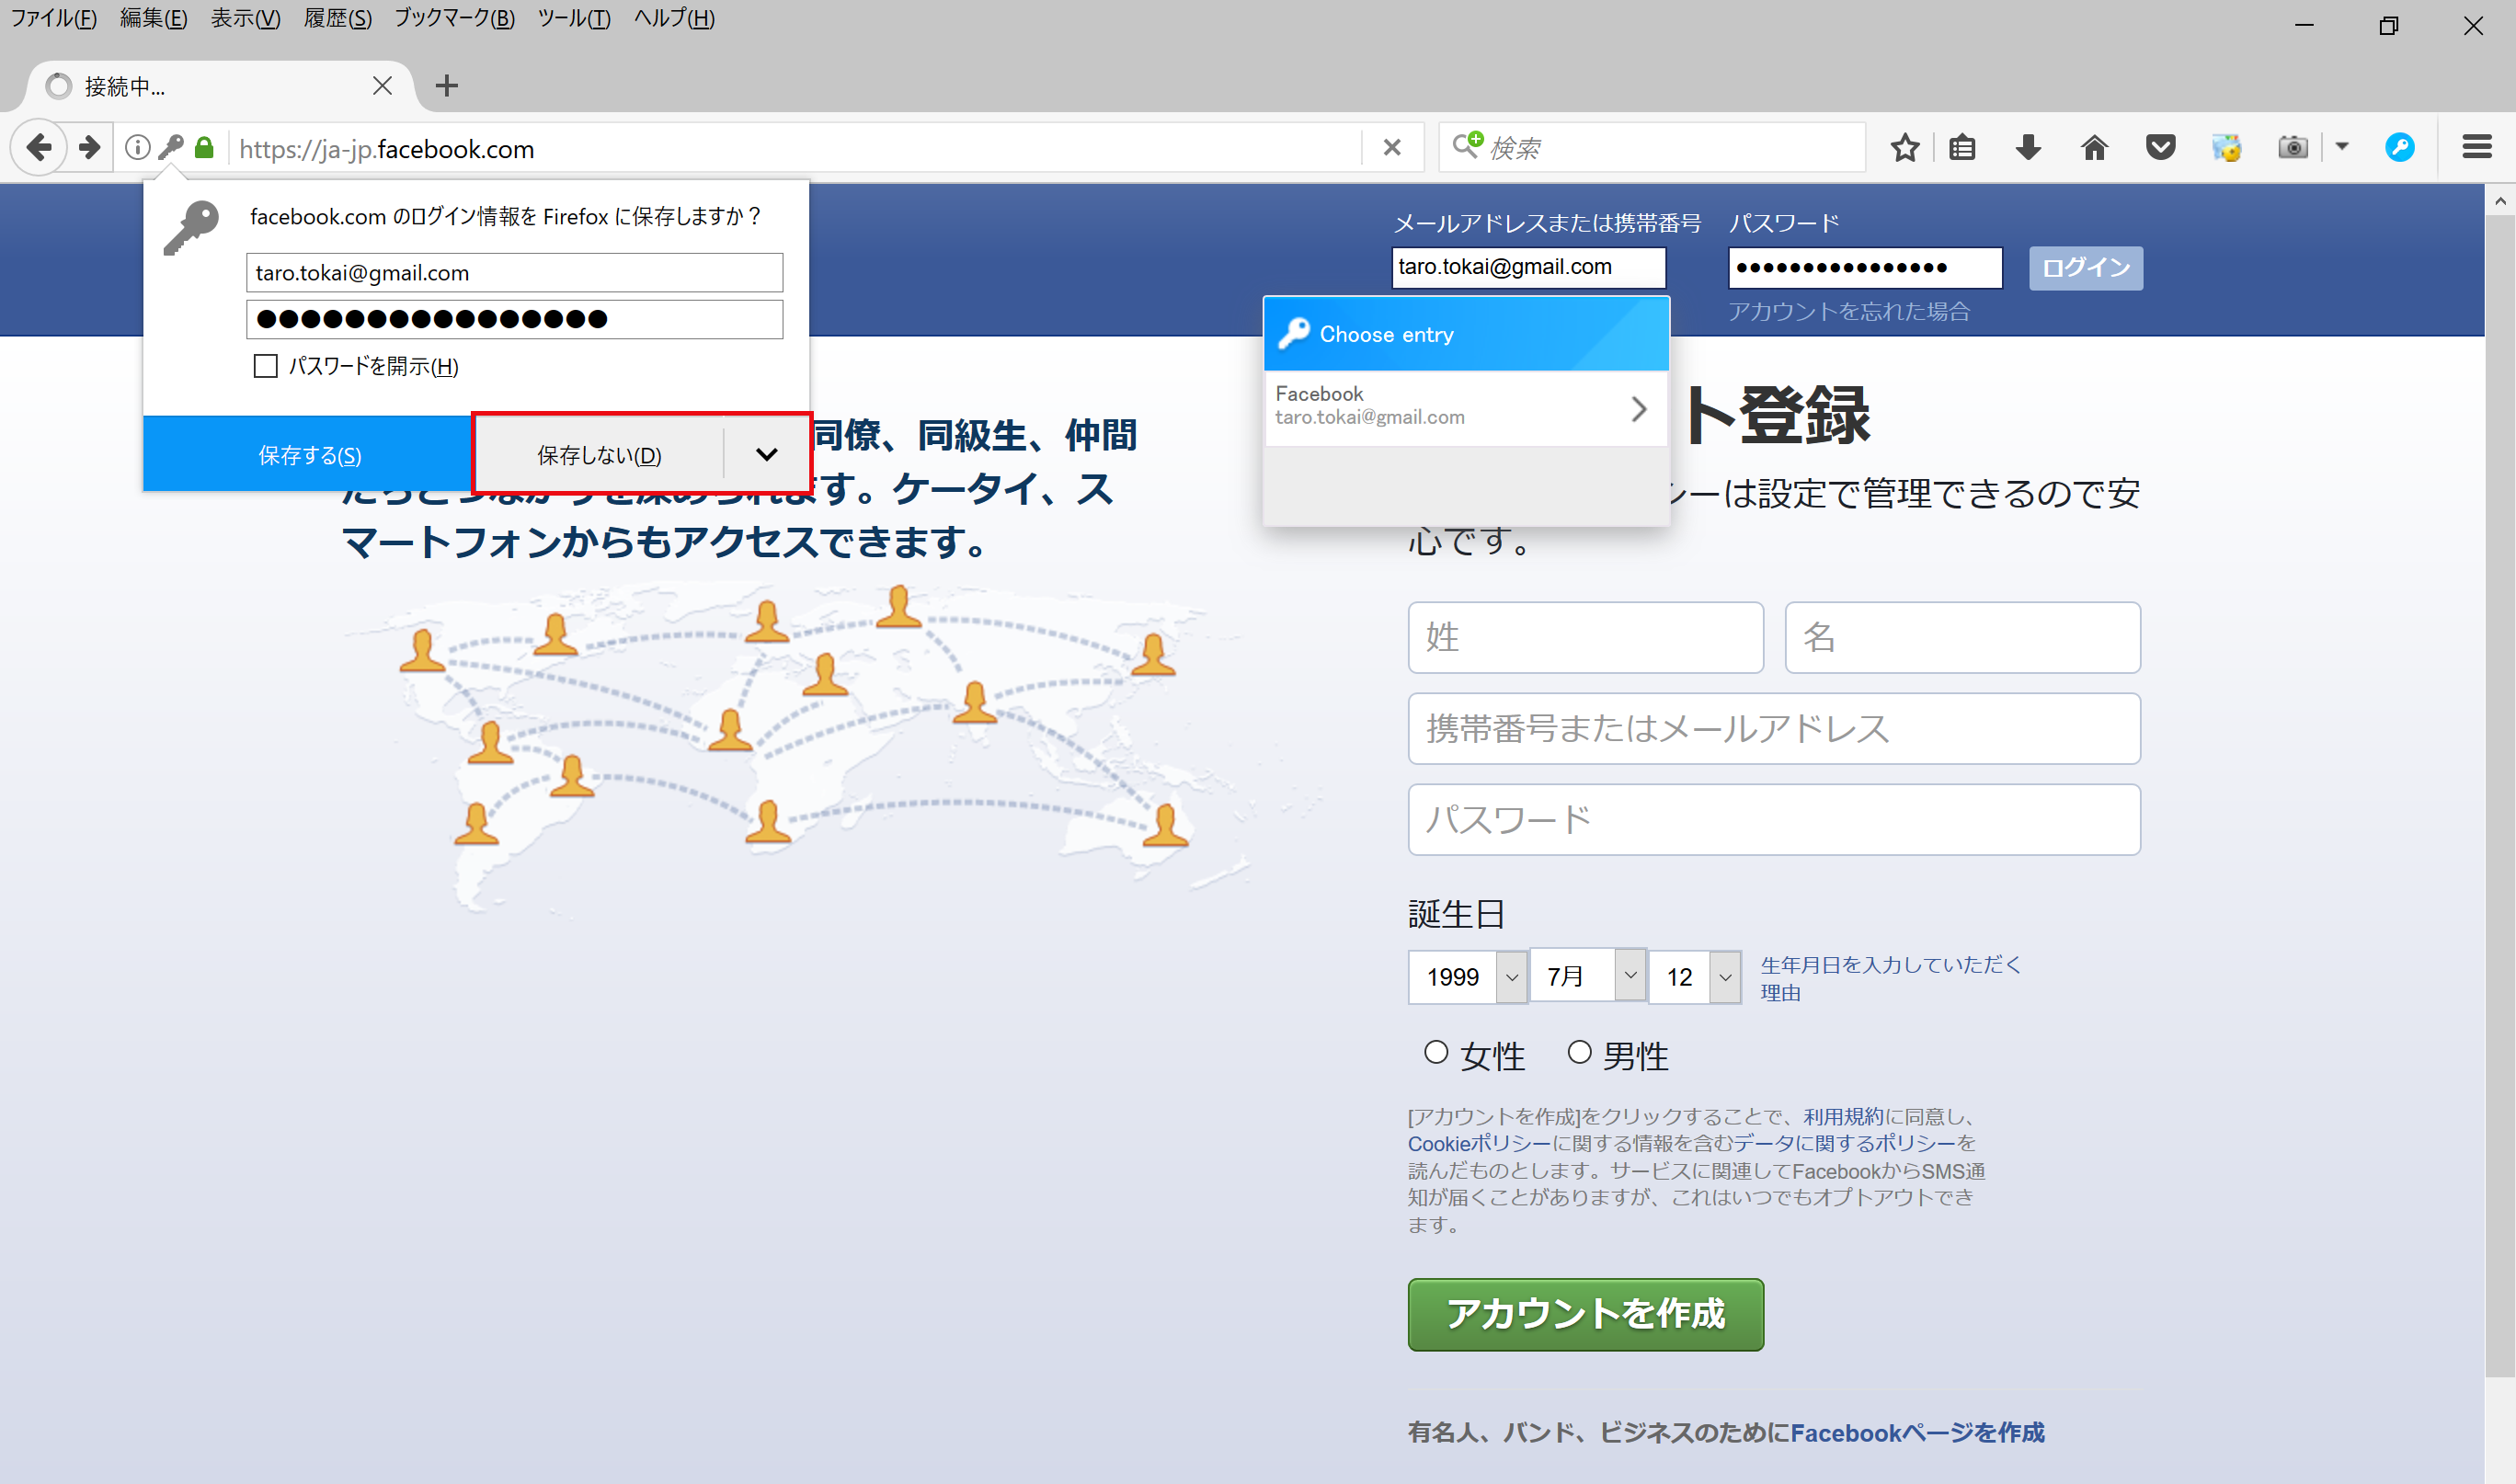Open site information icon in address bar

click(138, 148)
